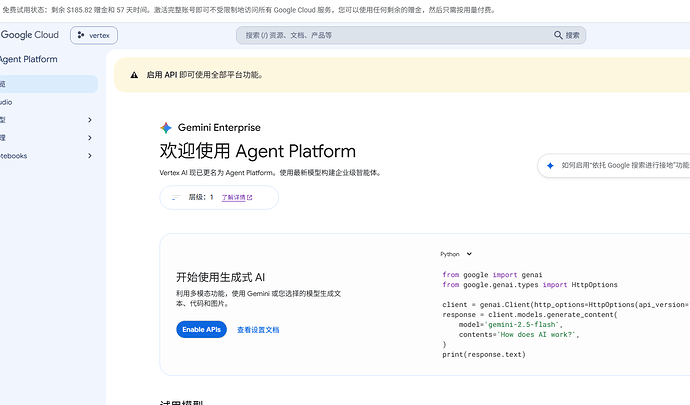Click the 开始使用生成式 AI heading
Viewport: 690px width, 405px height.
pyautogui.click(x=220, y=277)
